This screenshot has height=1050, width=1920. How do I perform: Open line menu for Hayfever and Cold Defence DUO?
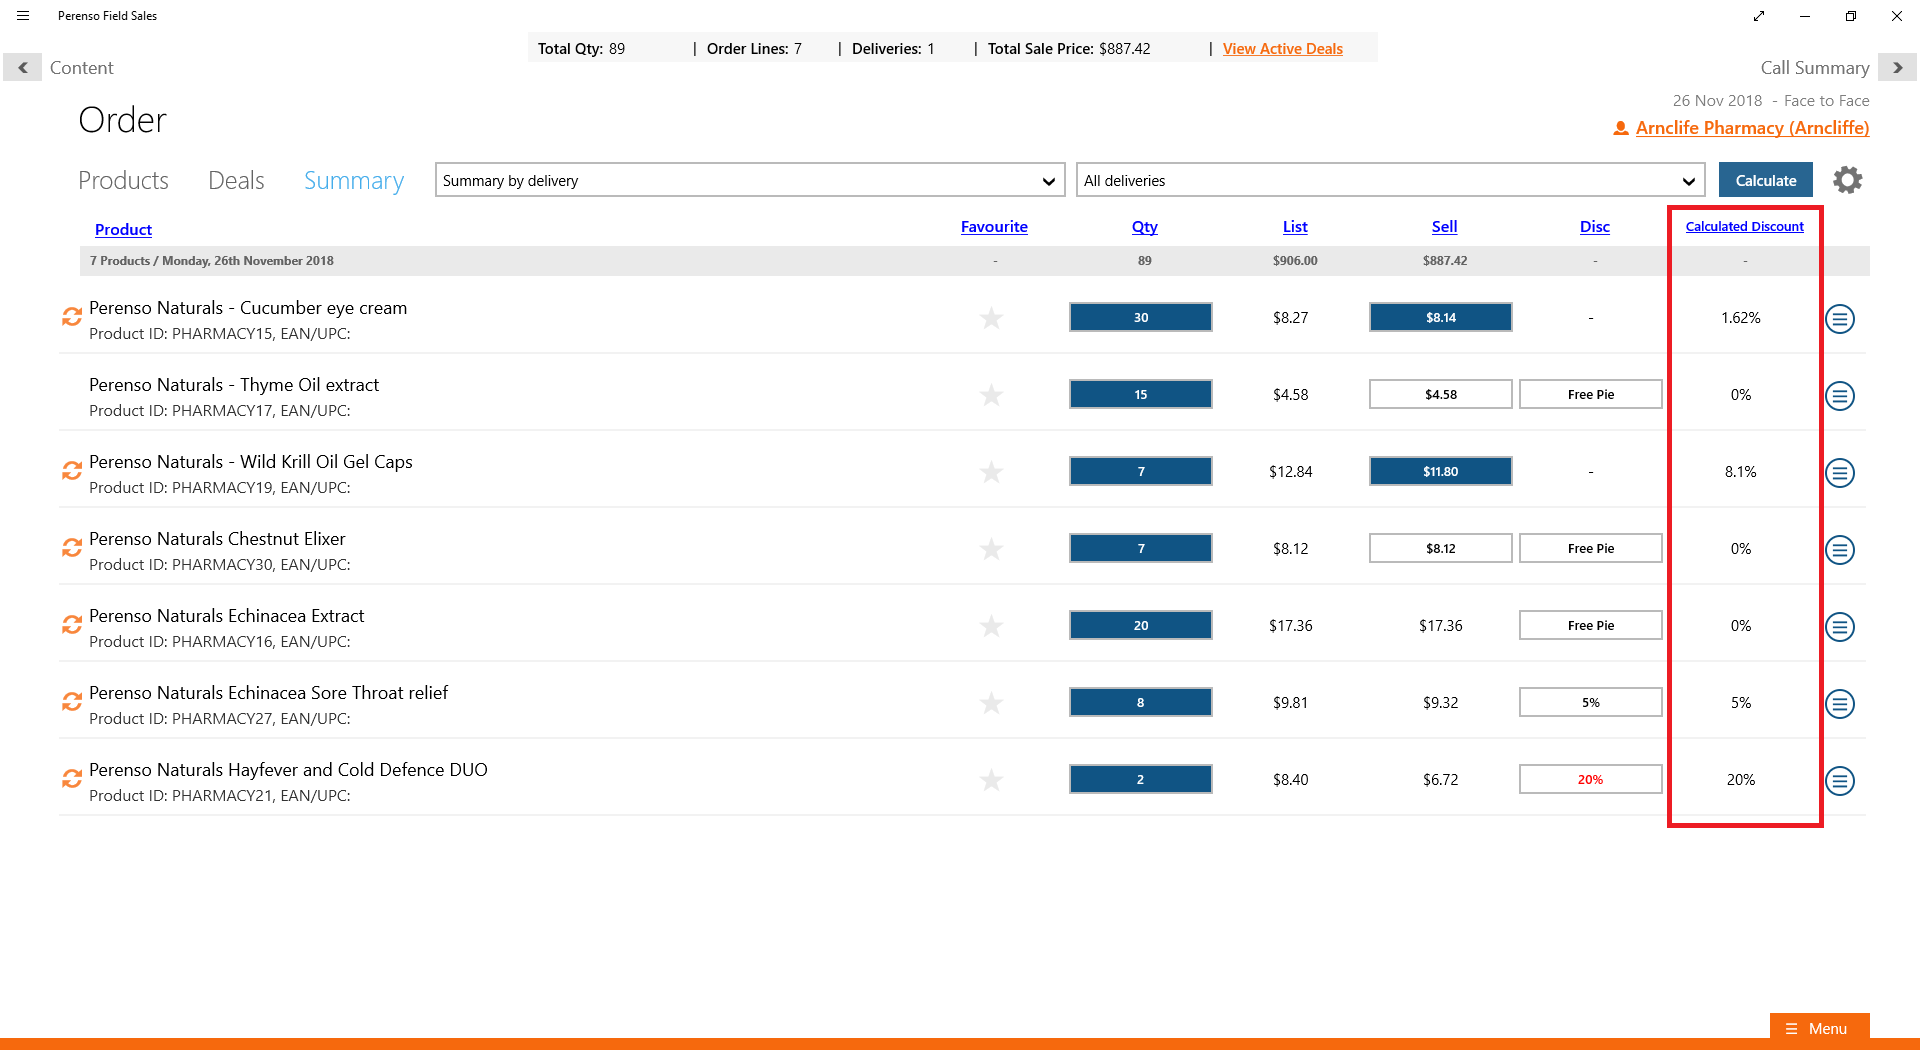(1840, 781)
